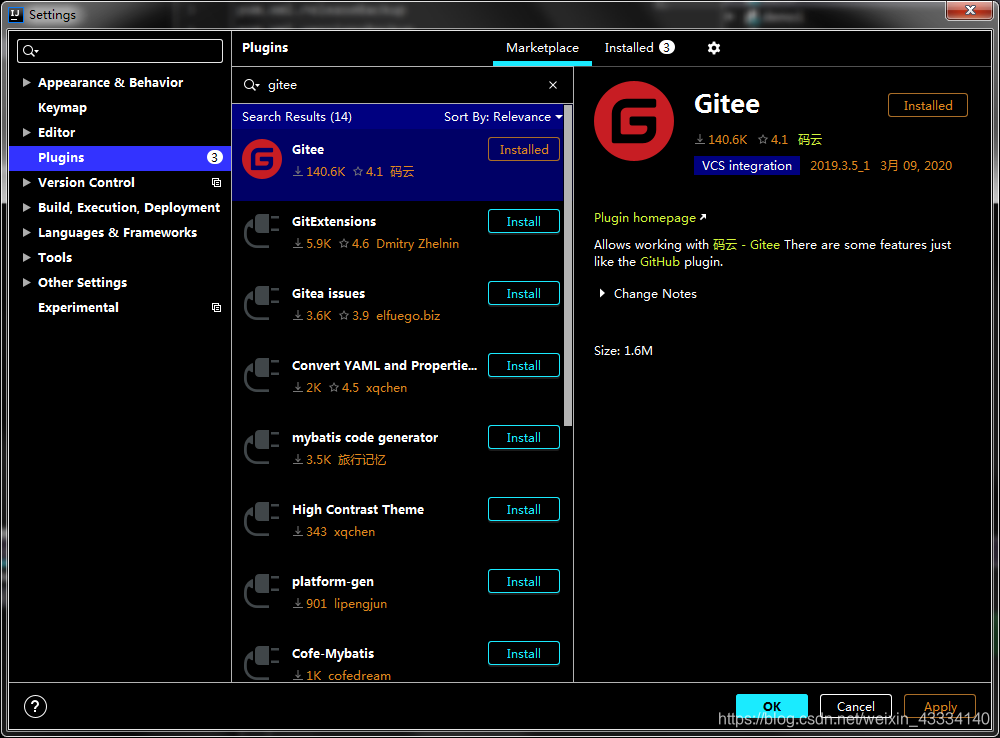Click the project-level icon beside Version Control
Viewport: 1000px width, 738px height.
pos(216,182)
